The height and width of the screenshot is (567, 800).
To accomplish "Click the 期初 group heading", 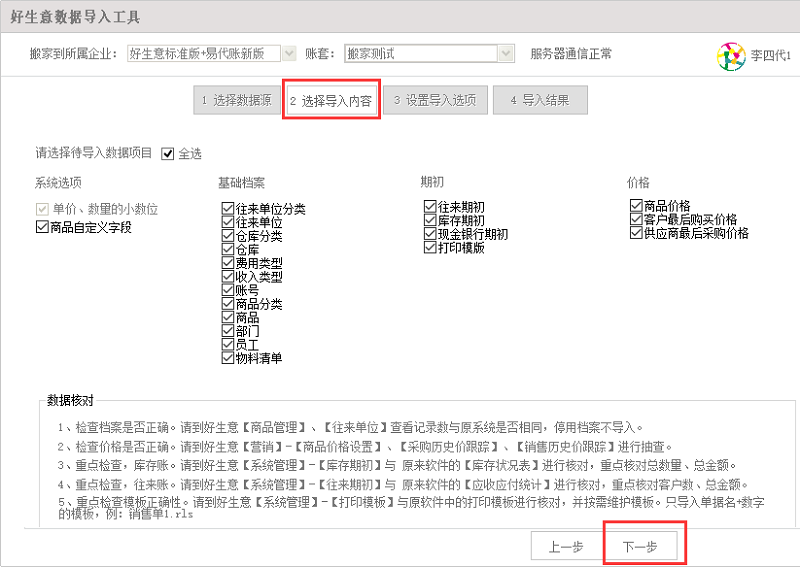I will (432, 181).
